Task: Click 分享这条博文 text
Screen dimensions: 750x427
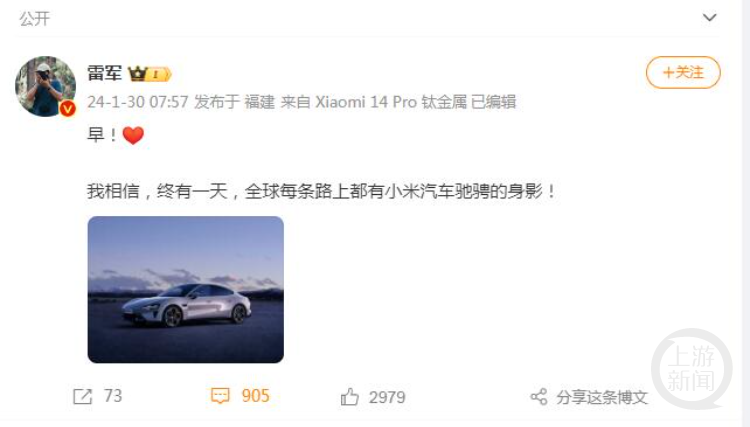Action: tap(602, 397)
